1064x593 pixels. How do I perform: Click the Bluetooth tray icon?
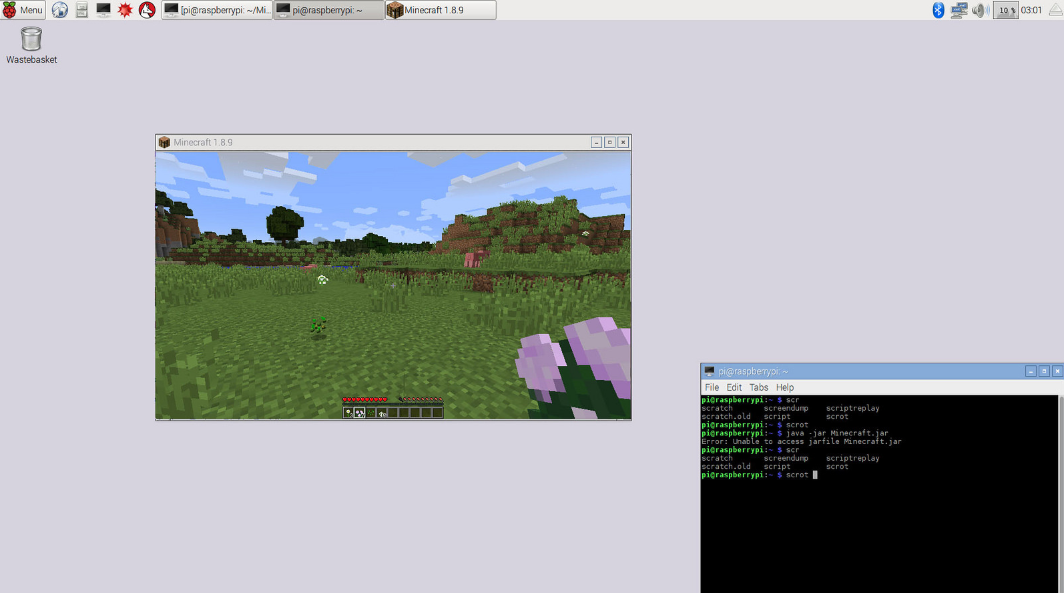point(938,9)
